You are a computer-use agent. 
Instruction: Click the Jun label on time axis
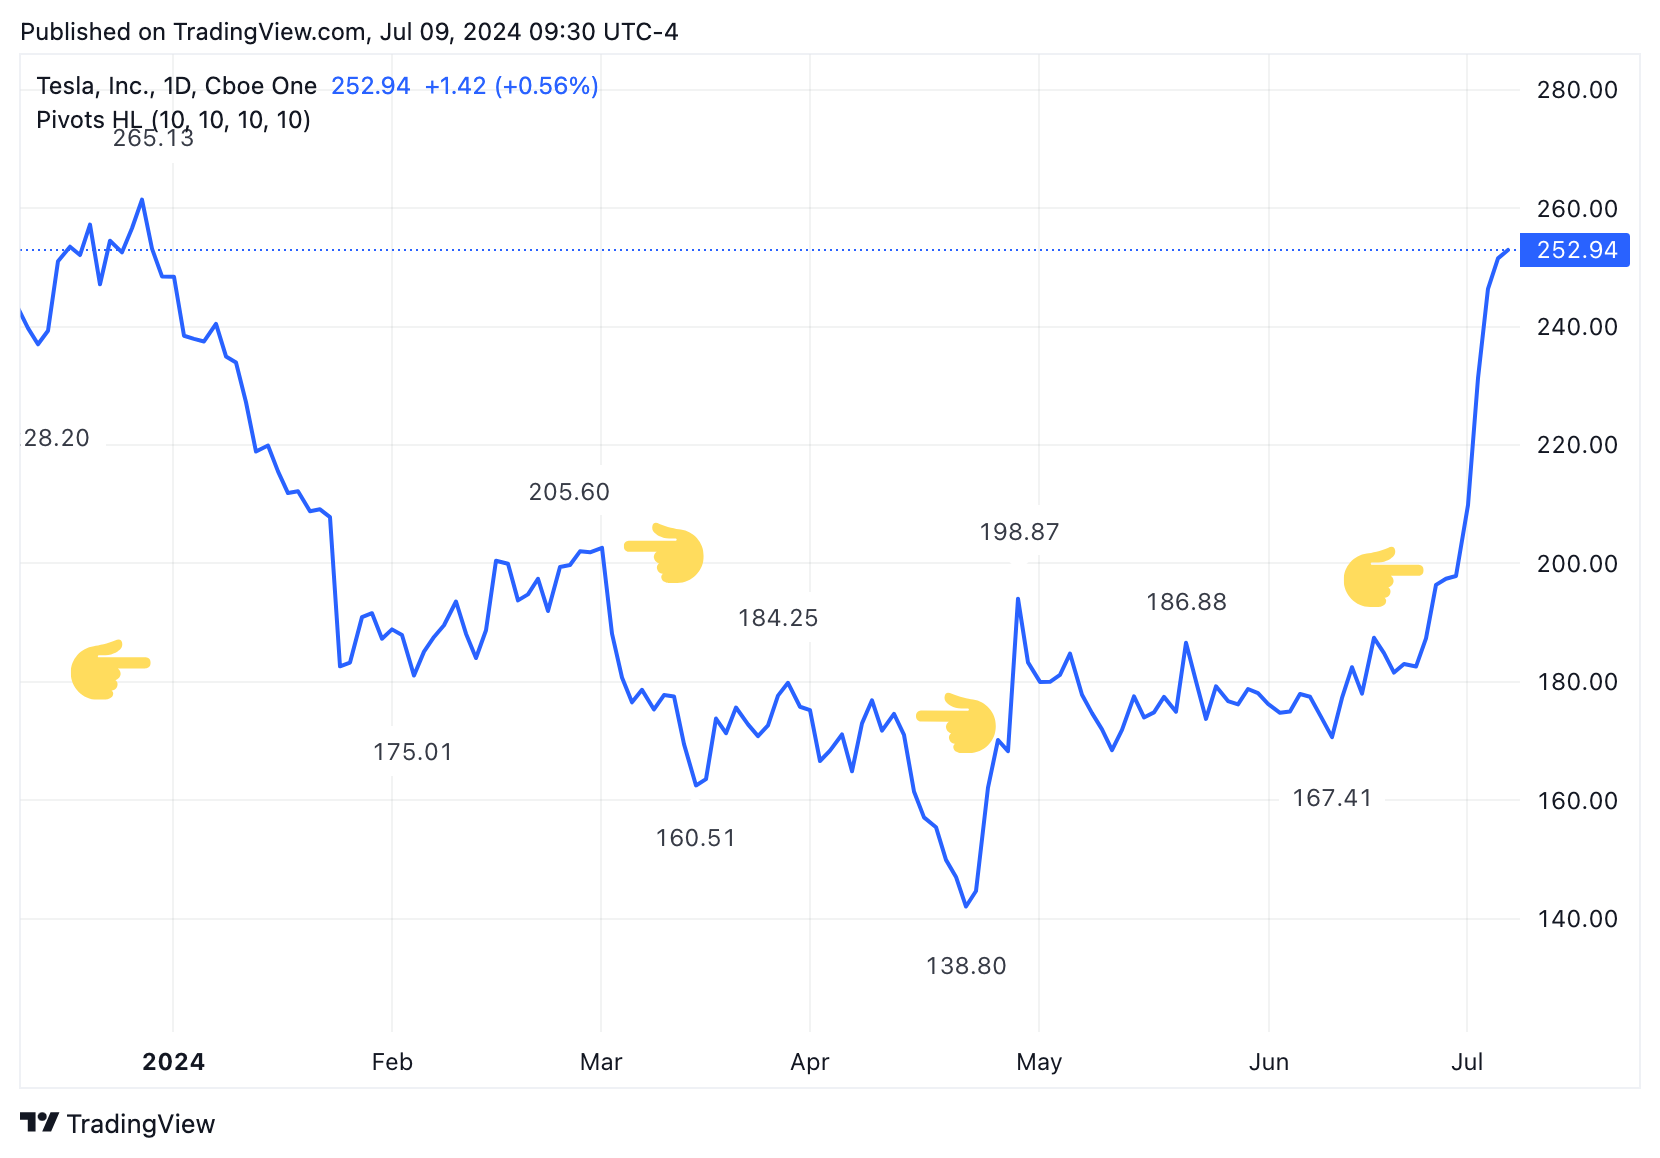tap(1269, 1062)
